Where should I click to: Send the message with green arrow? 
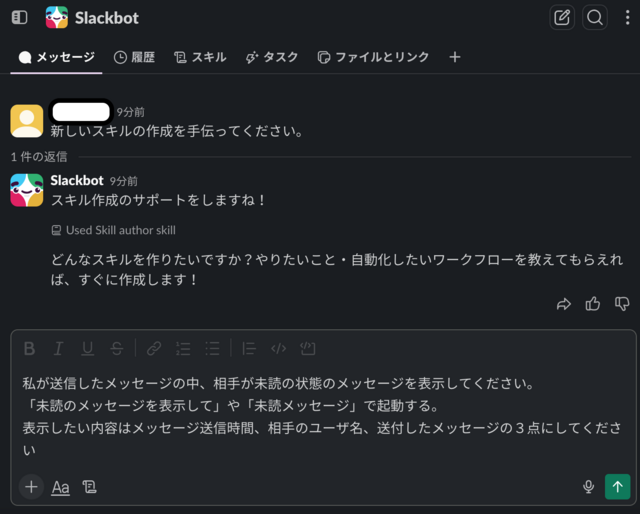[618, 487]
